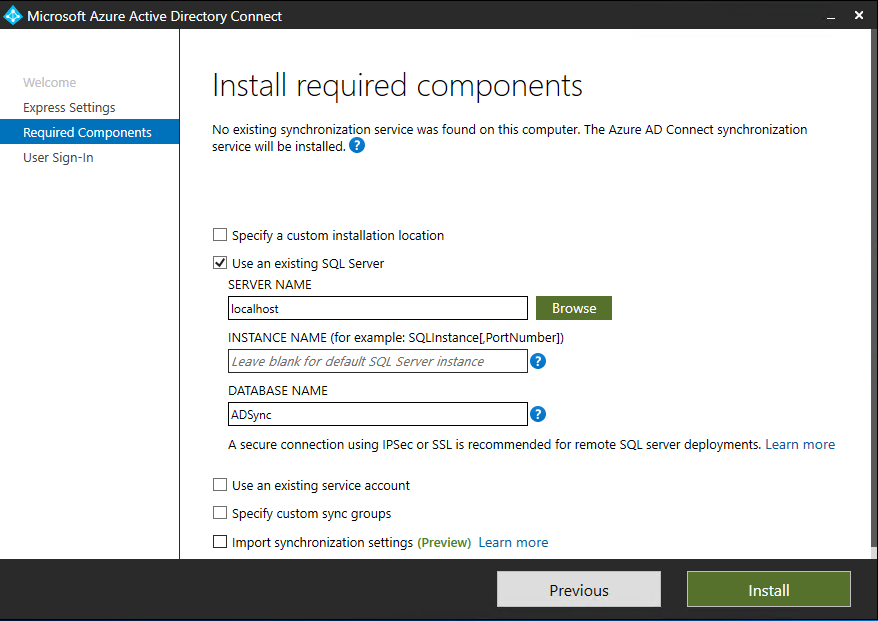Tick Import synchronization settings checkbox
This screenshot has width=878, height=621.
pos(220,541)
